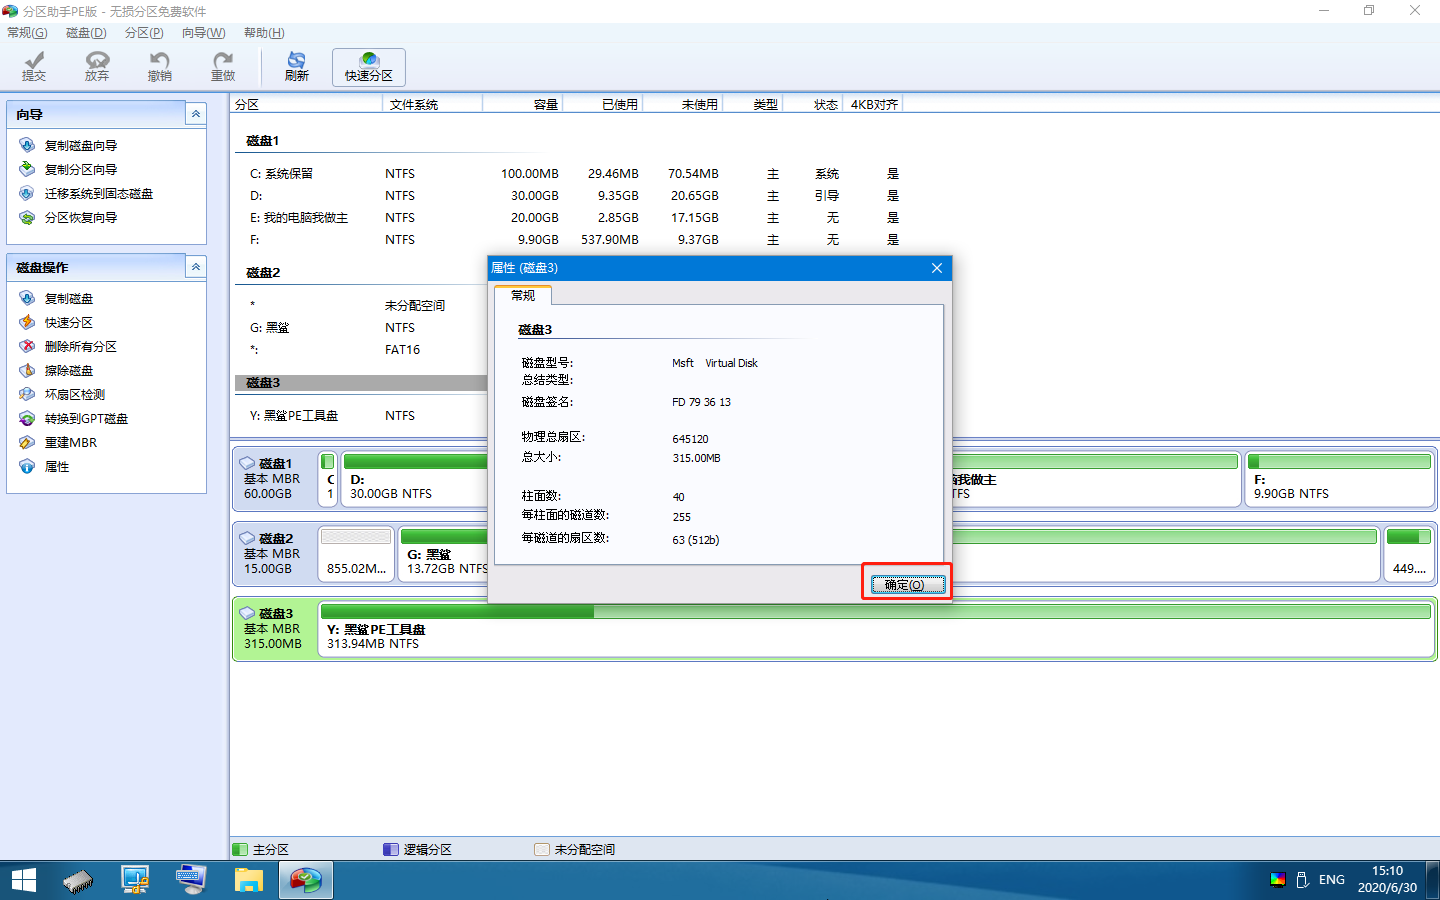Start the 复制磁盘向导 wizard
The image size is (1440, 900).
pos(81,145)
